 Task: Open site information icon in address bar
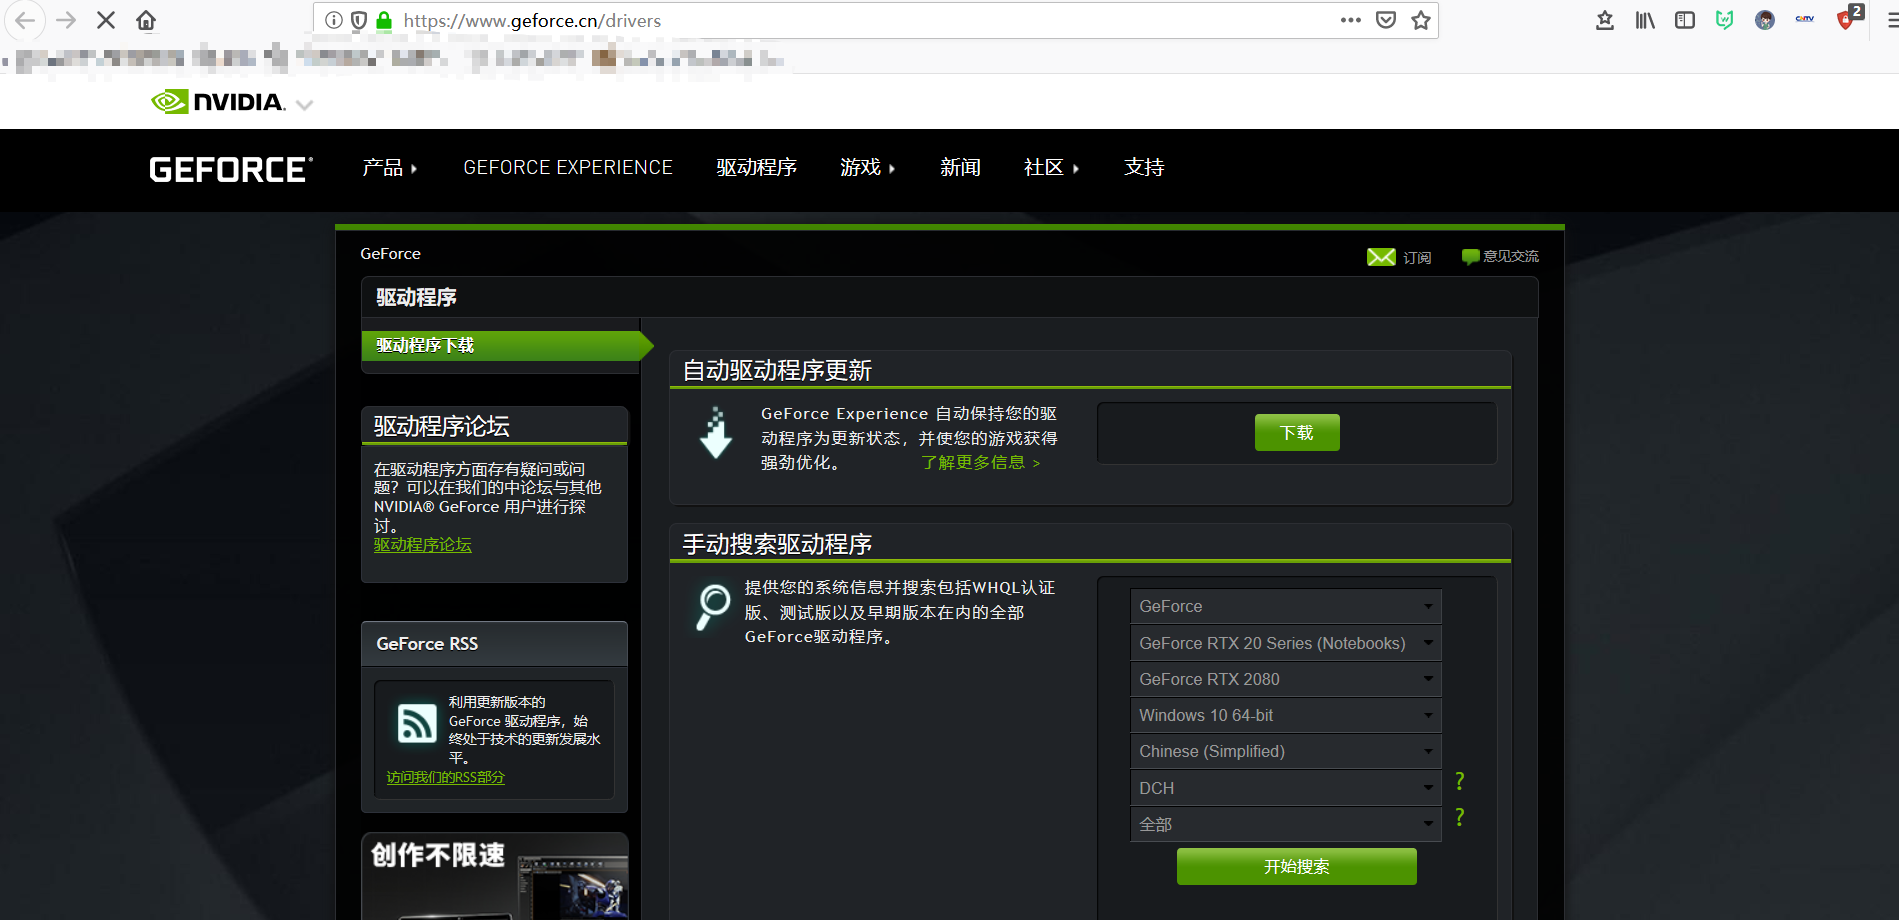[334, 20]
